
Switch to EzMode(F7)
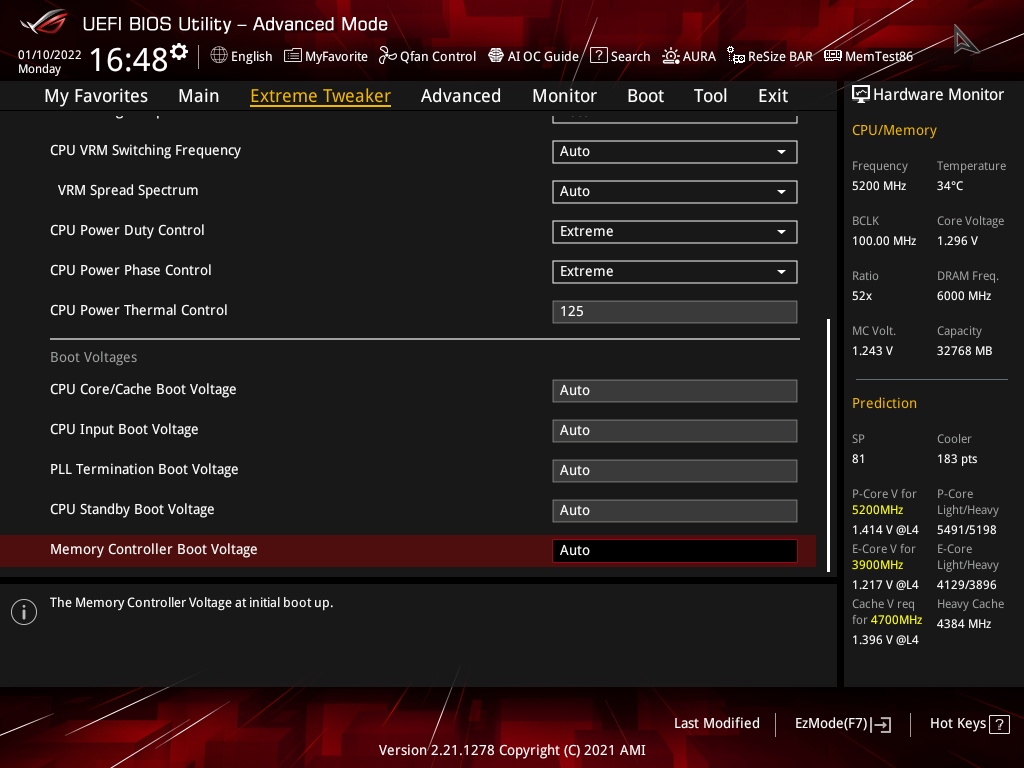tap(842, 724)
